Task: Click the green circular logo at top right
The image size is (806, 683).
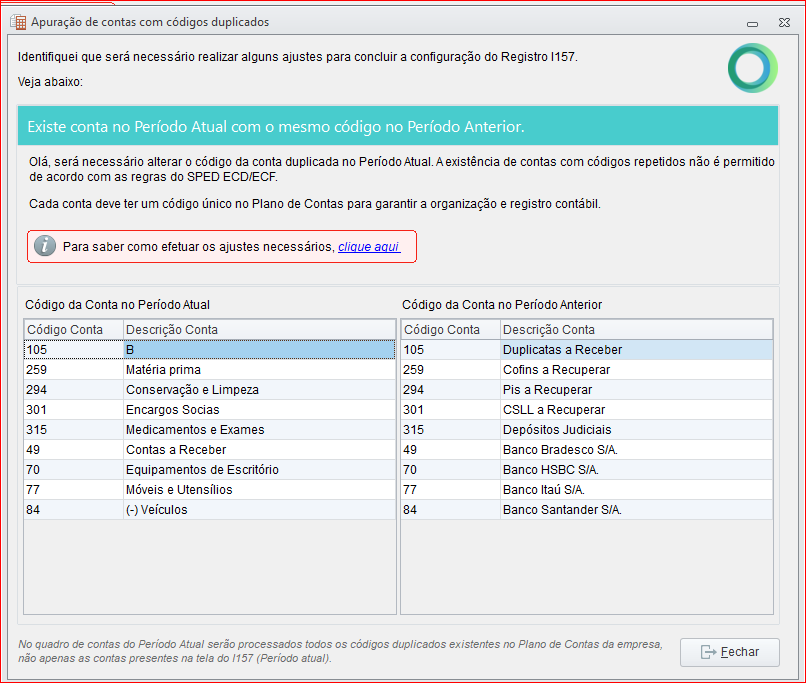Action: point(752,68)
